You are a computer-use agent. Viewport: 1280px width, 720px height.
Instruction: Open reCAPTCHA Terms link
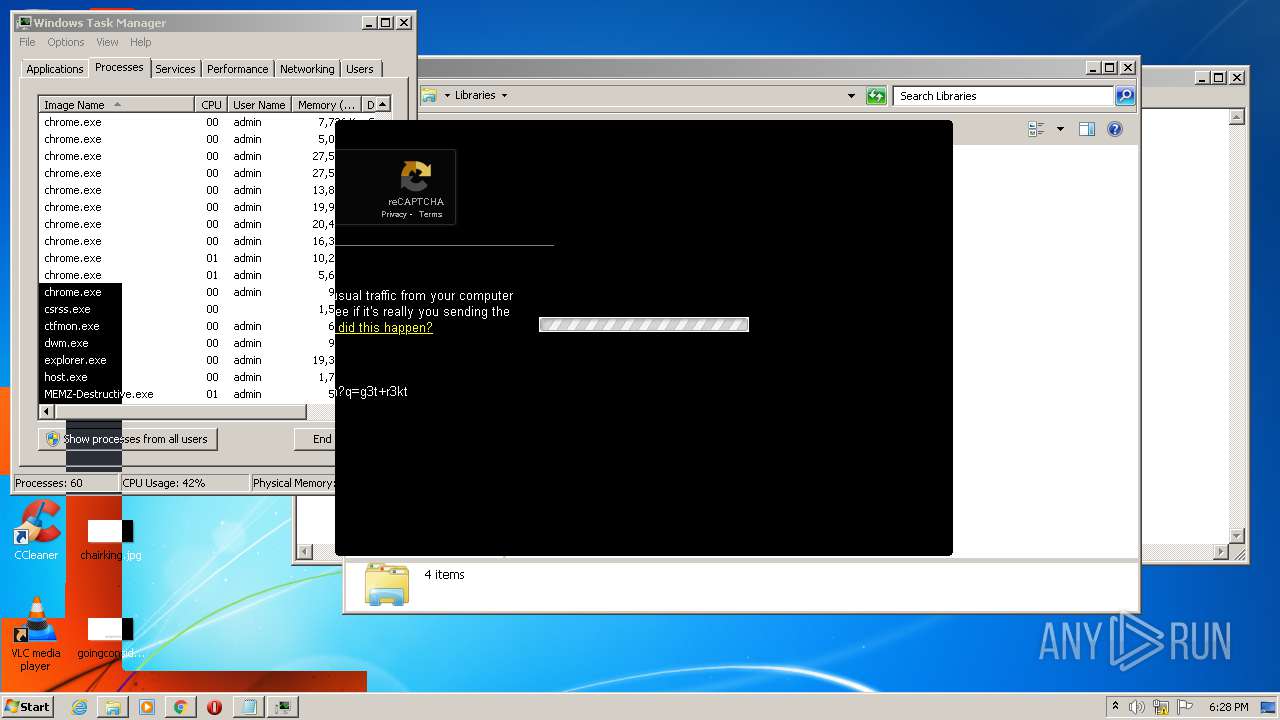coord(430,214)
